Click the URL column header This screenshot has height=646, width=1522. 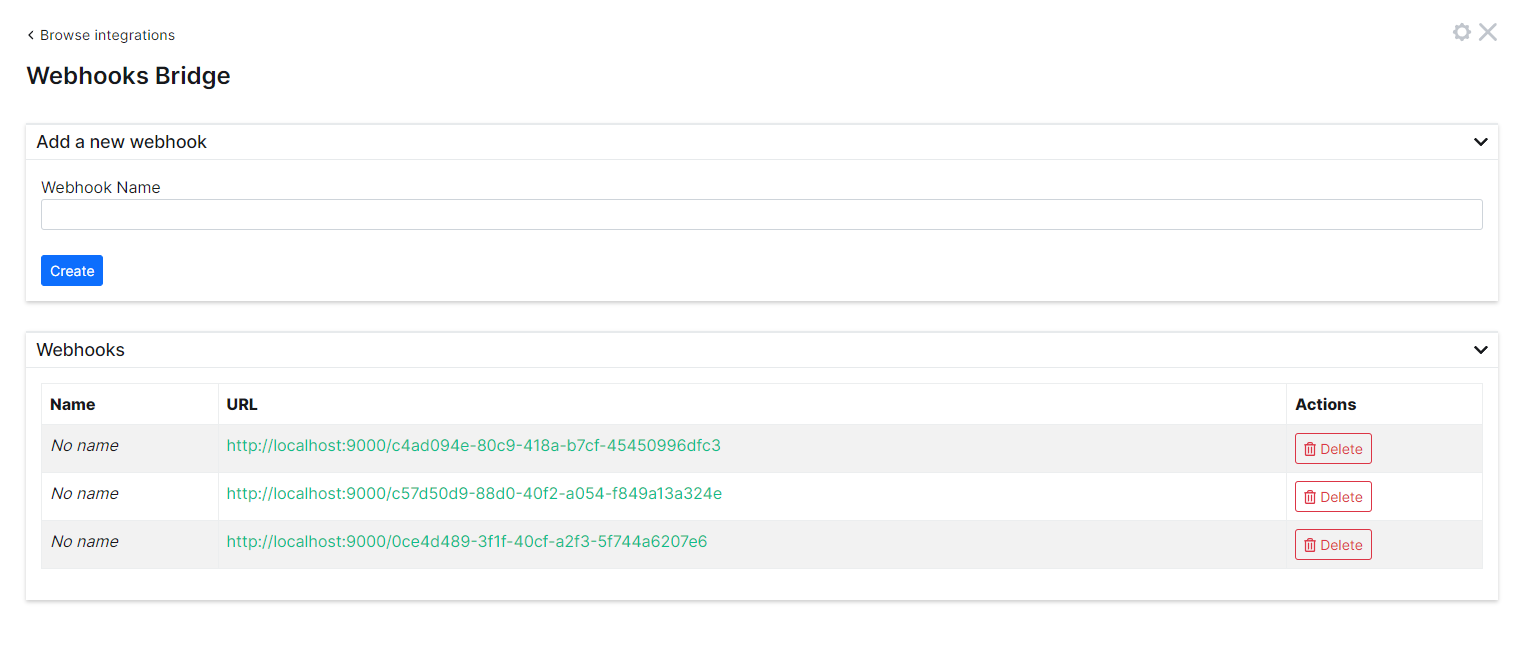[242, 405]
